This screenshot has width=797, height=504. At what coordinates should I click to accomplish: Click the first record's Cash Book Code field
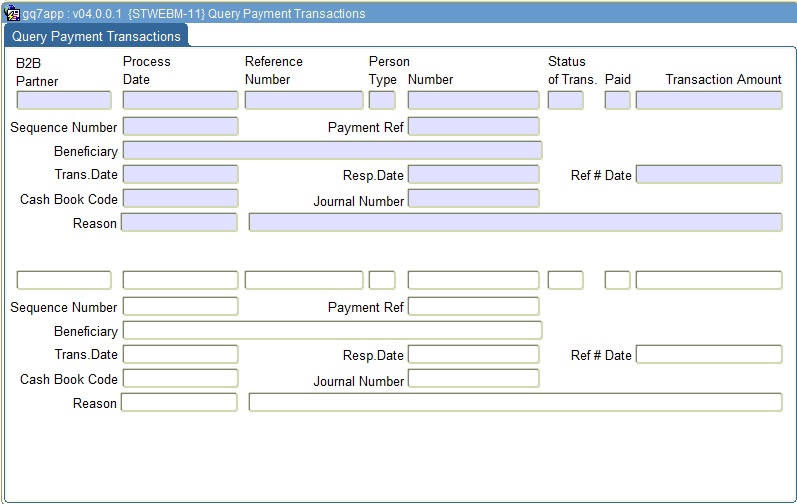[180, 198]
